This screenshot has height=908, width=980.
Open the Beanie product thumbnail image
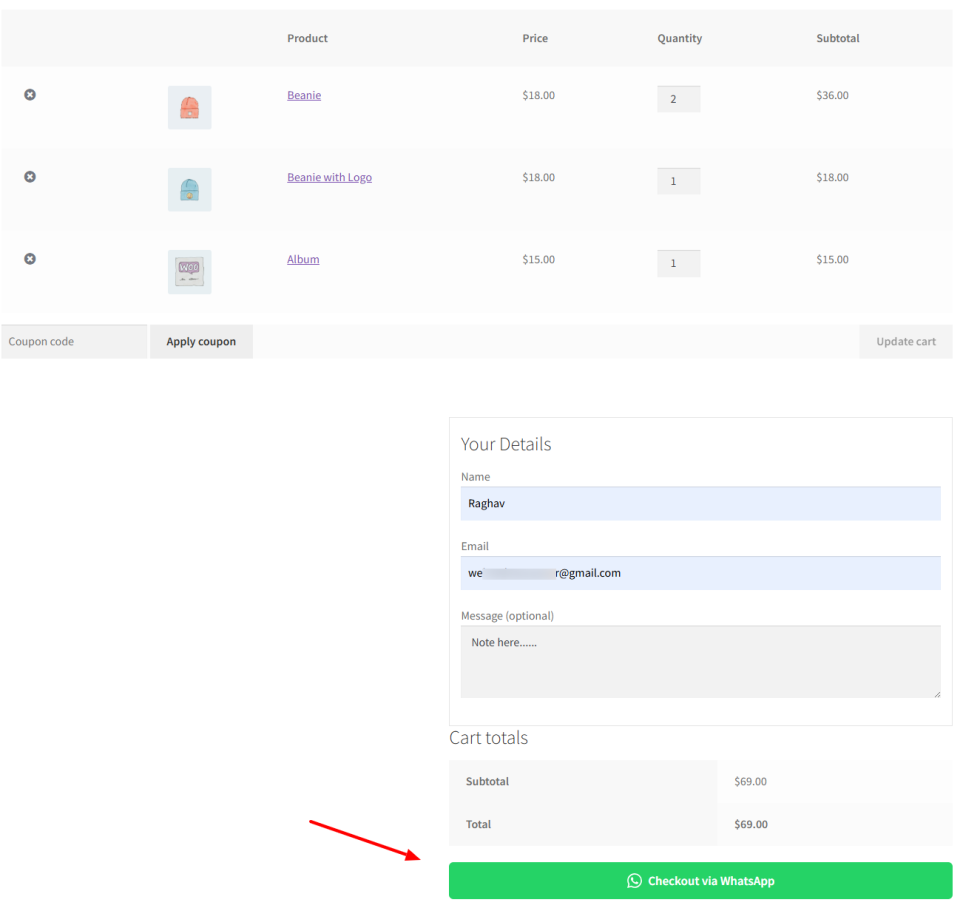pos(189,107)
